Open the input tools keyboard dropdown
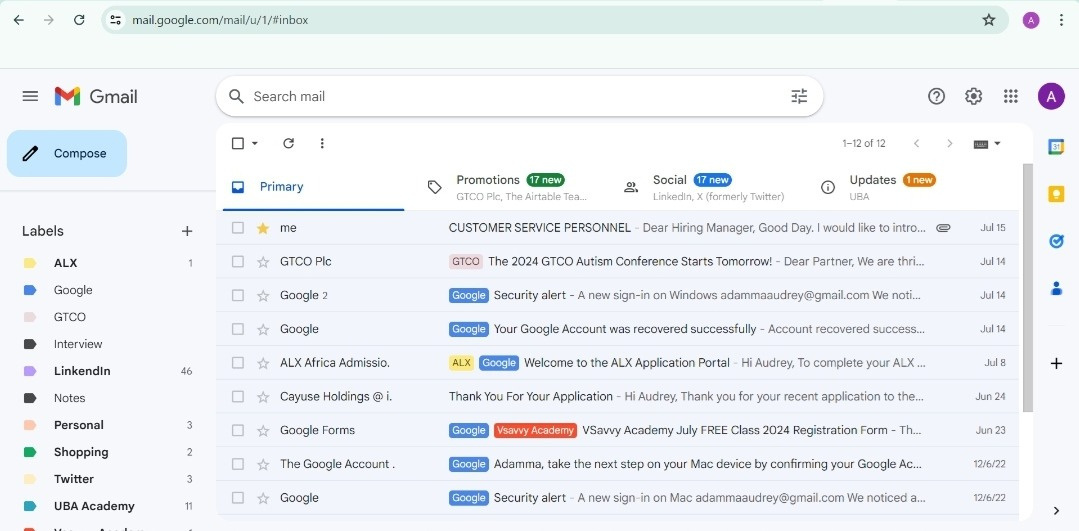The image size is (1079, 531). [x=987, y=144]
